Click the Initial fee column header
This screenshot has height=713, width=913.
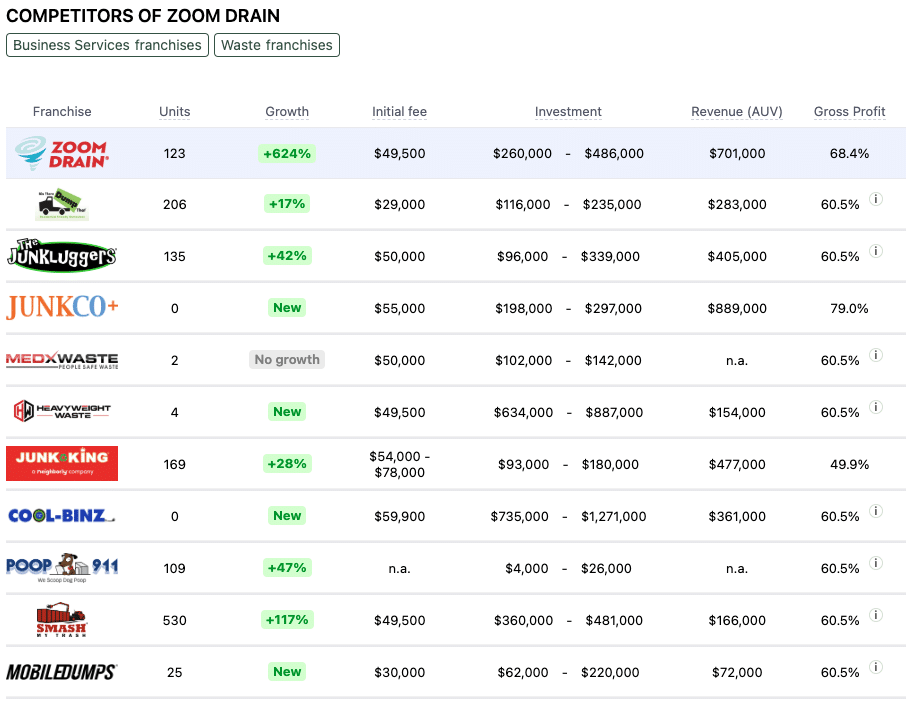(399, 111)
